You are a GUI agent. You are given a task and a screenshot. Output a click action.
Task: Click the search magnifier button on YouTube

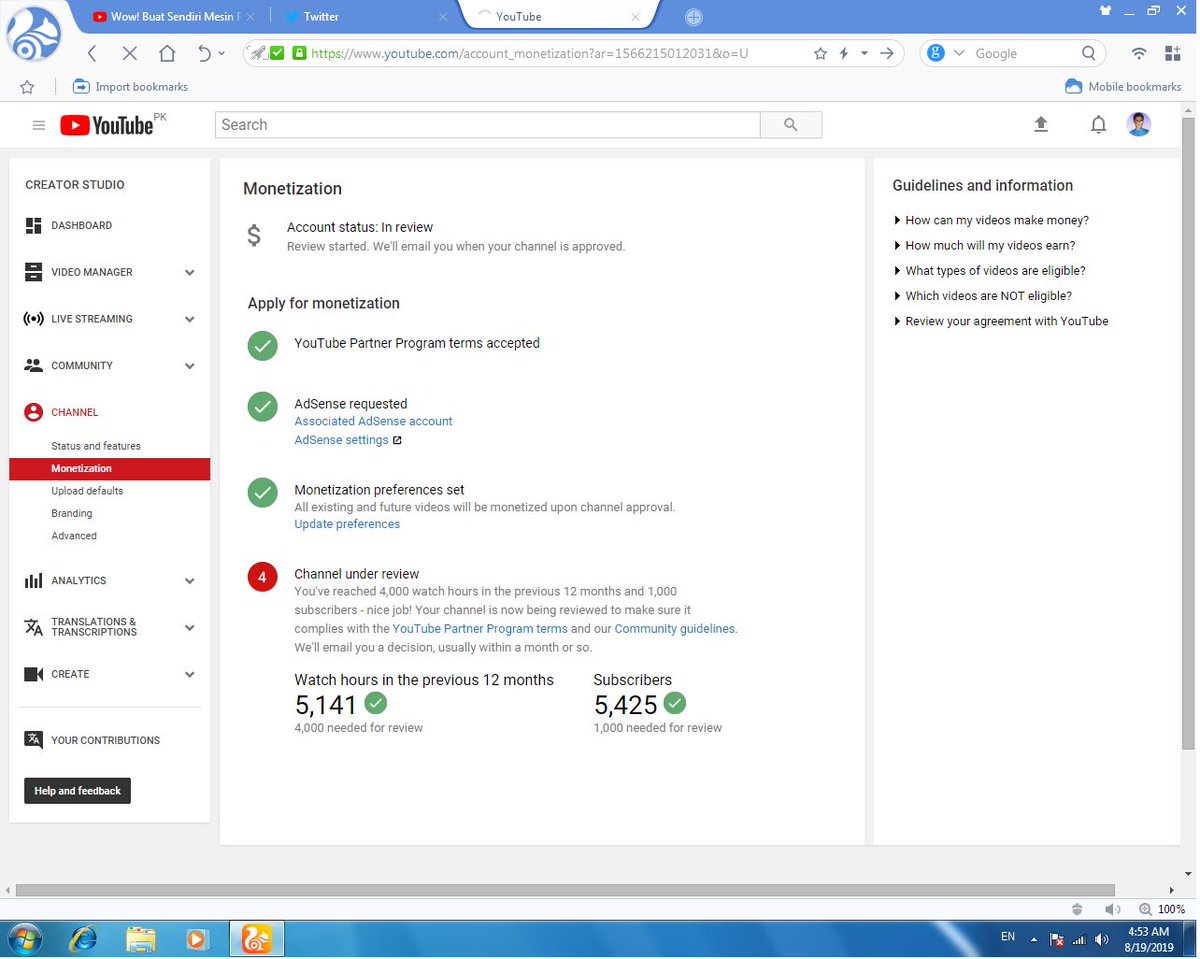[791, 125]
